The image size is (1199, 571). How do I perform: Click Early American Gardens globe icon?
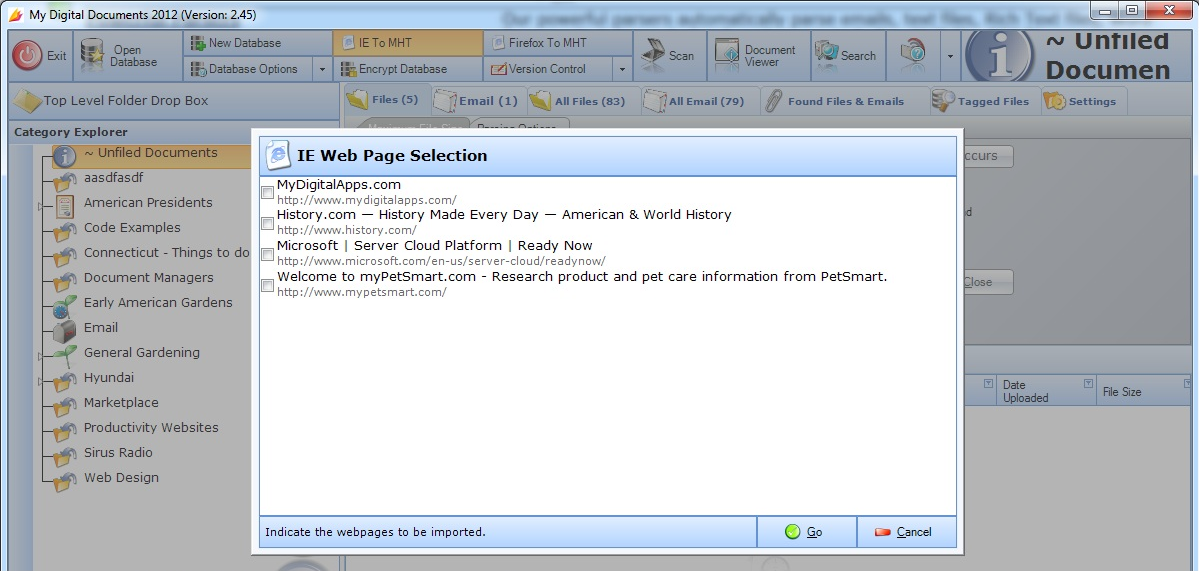click(x=65, y=306)
